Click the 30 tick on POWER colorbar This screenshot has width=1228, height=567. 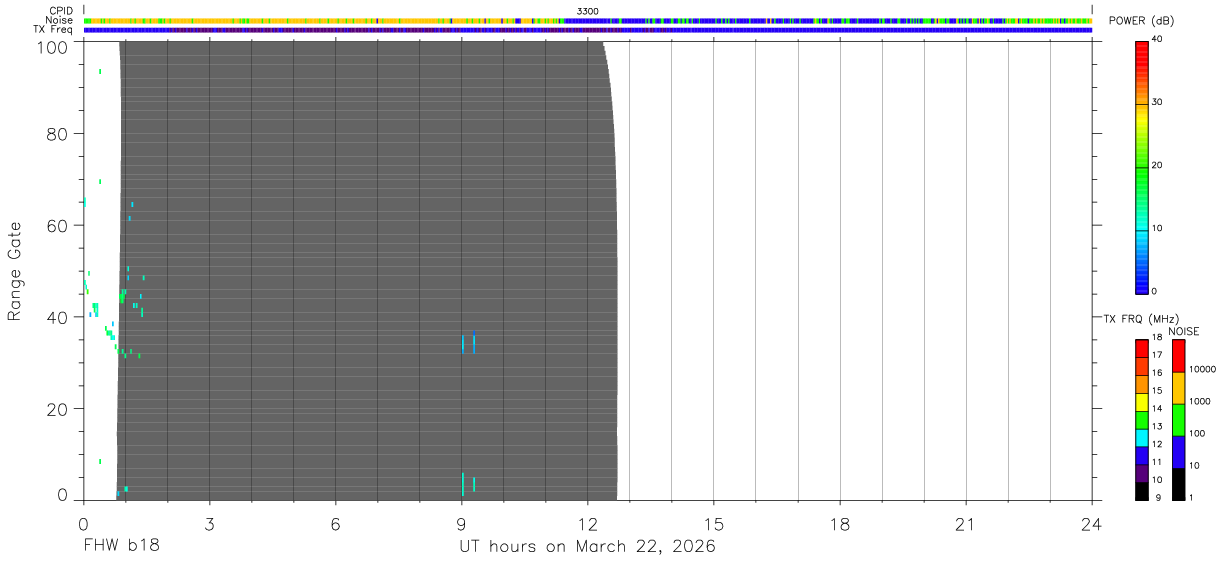click(x=1156, y=102)
